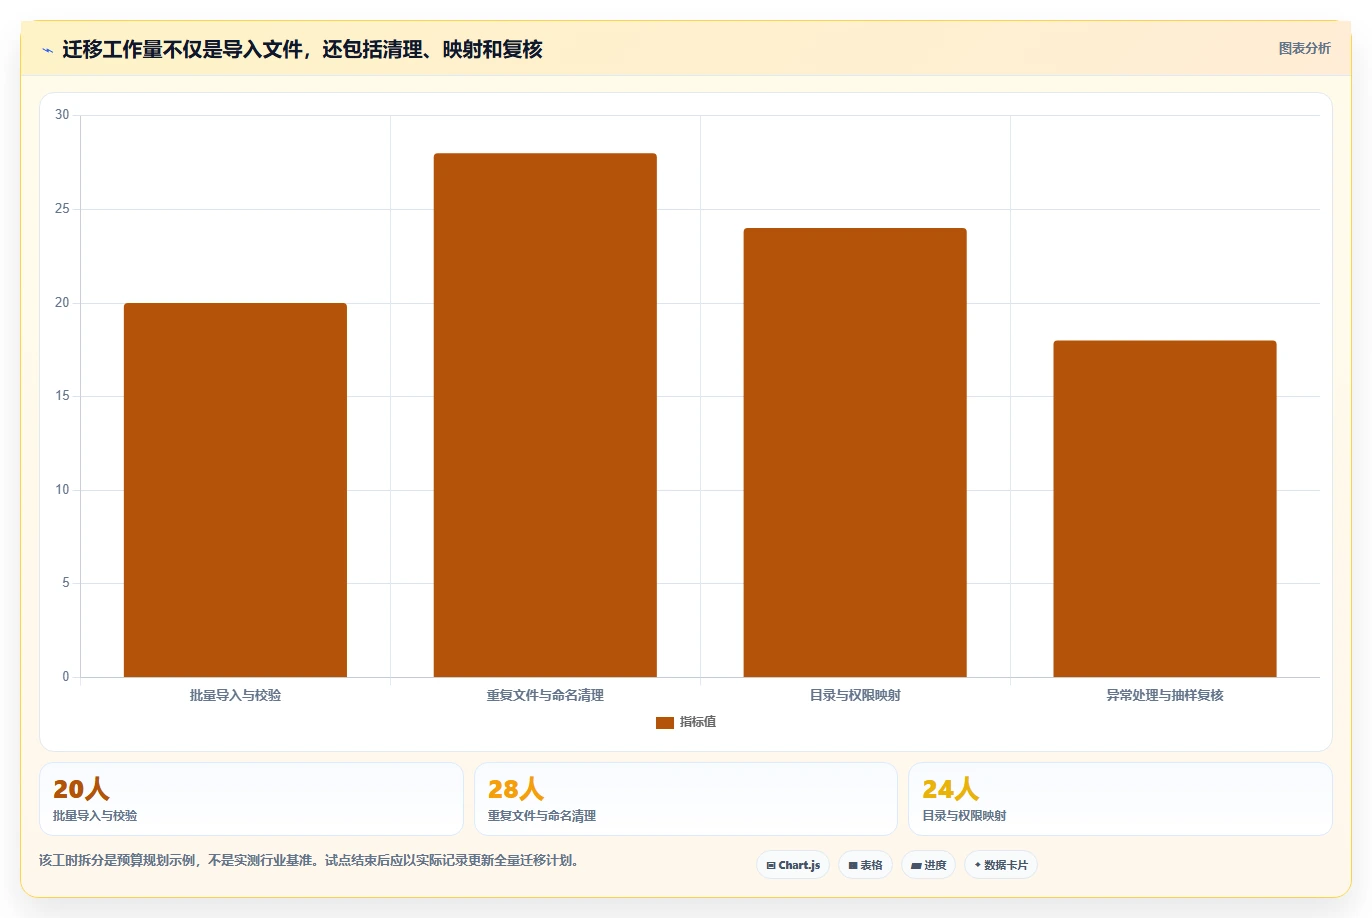
Task: Click the y-axis tick label 15
Action: point(62,396)
